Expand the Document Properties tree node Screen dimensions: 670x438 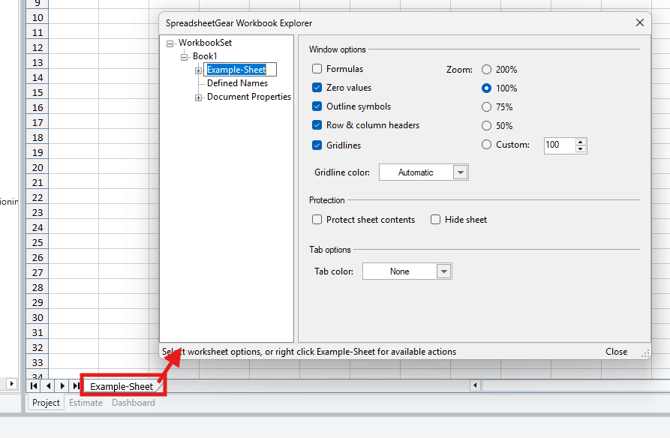tap(198, 98)
